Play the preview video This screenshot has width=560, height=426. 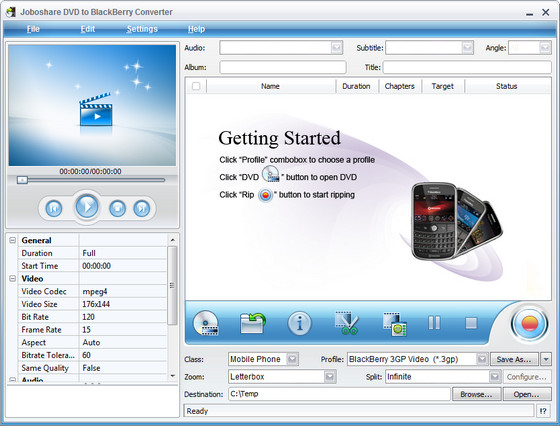pyautogui.click(x=87, y=206)
